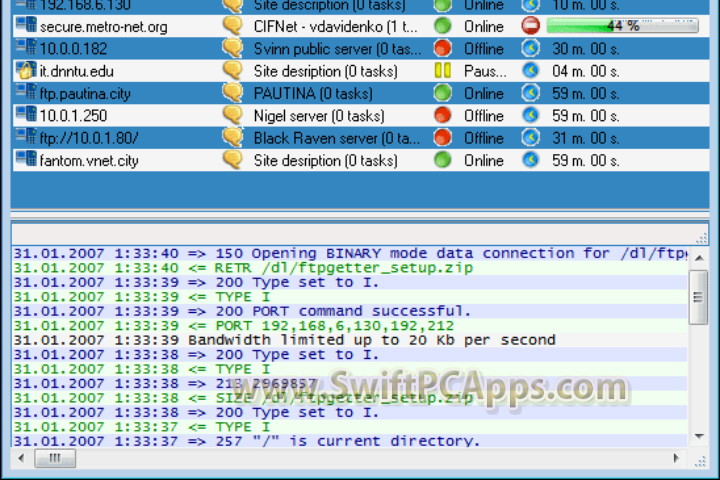Click the clock icon in the 10.0.1.250 row

(531, 115)
